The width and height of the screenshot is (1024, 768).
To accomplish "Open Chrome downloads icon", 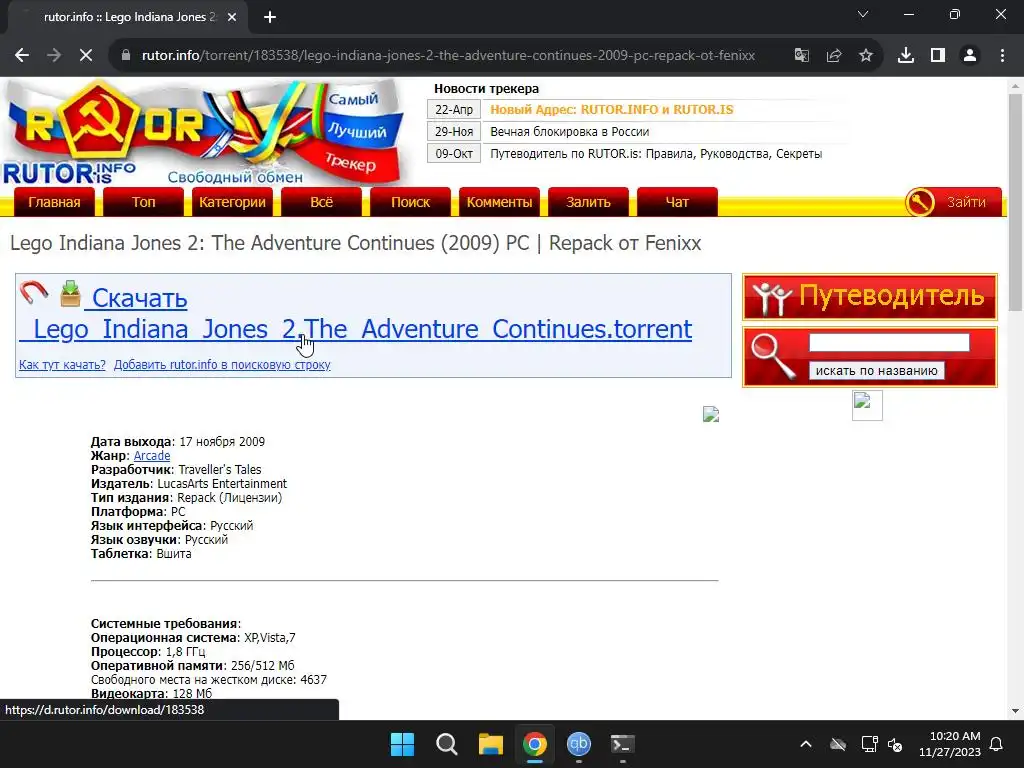I will point(906,56).
